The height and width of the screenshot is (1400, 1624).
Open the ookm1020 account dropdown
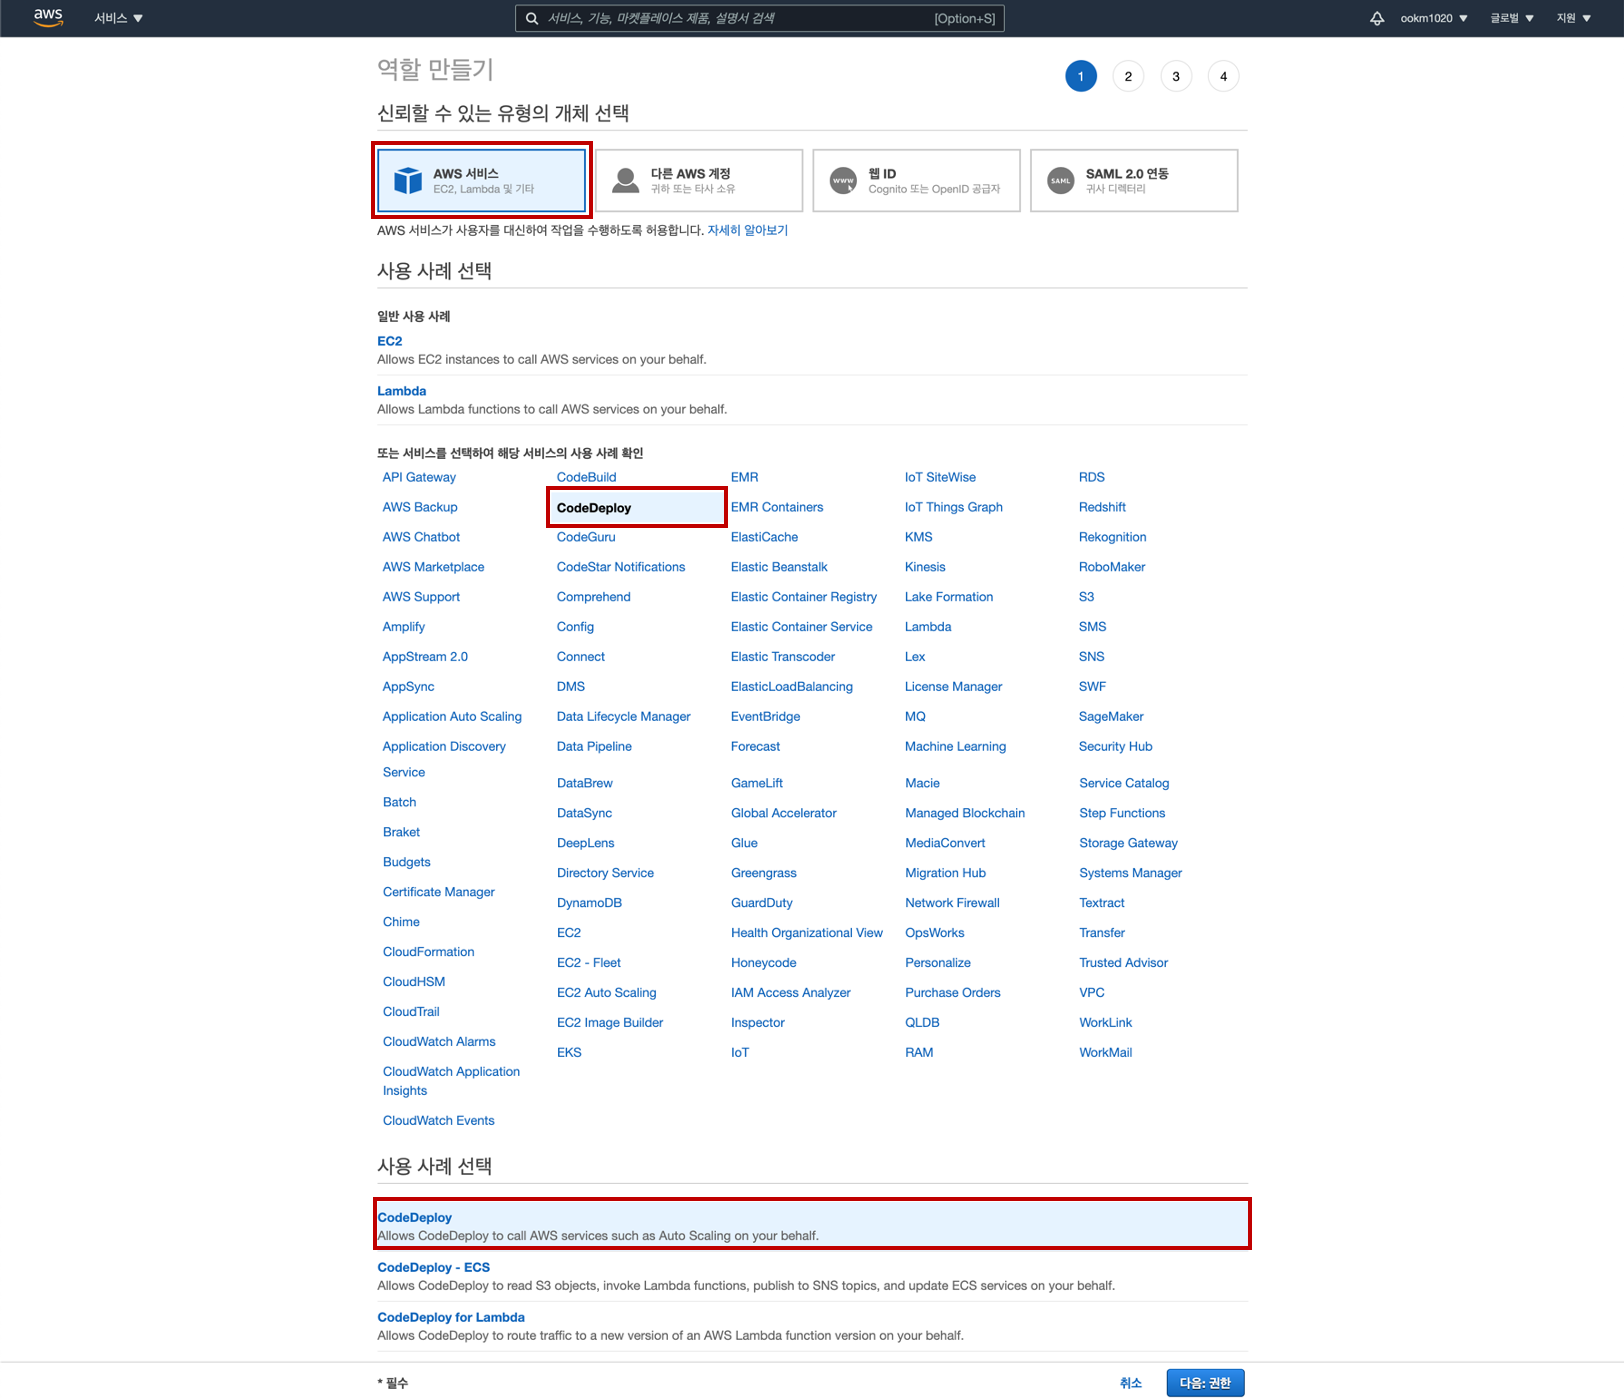tap(1434, 18)
